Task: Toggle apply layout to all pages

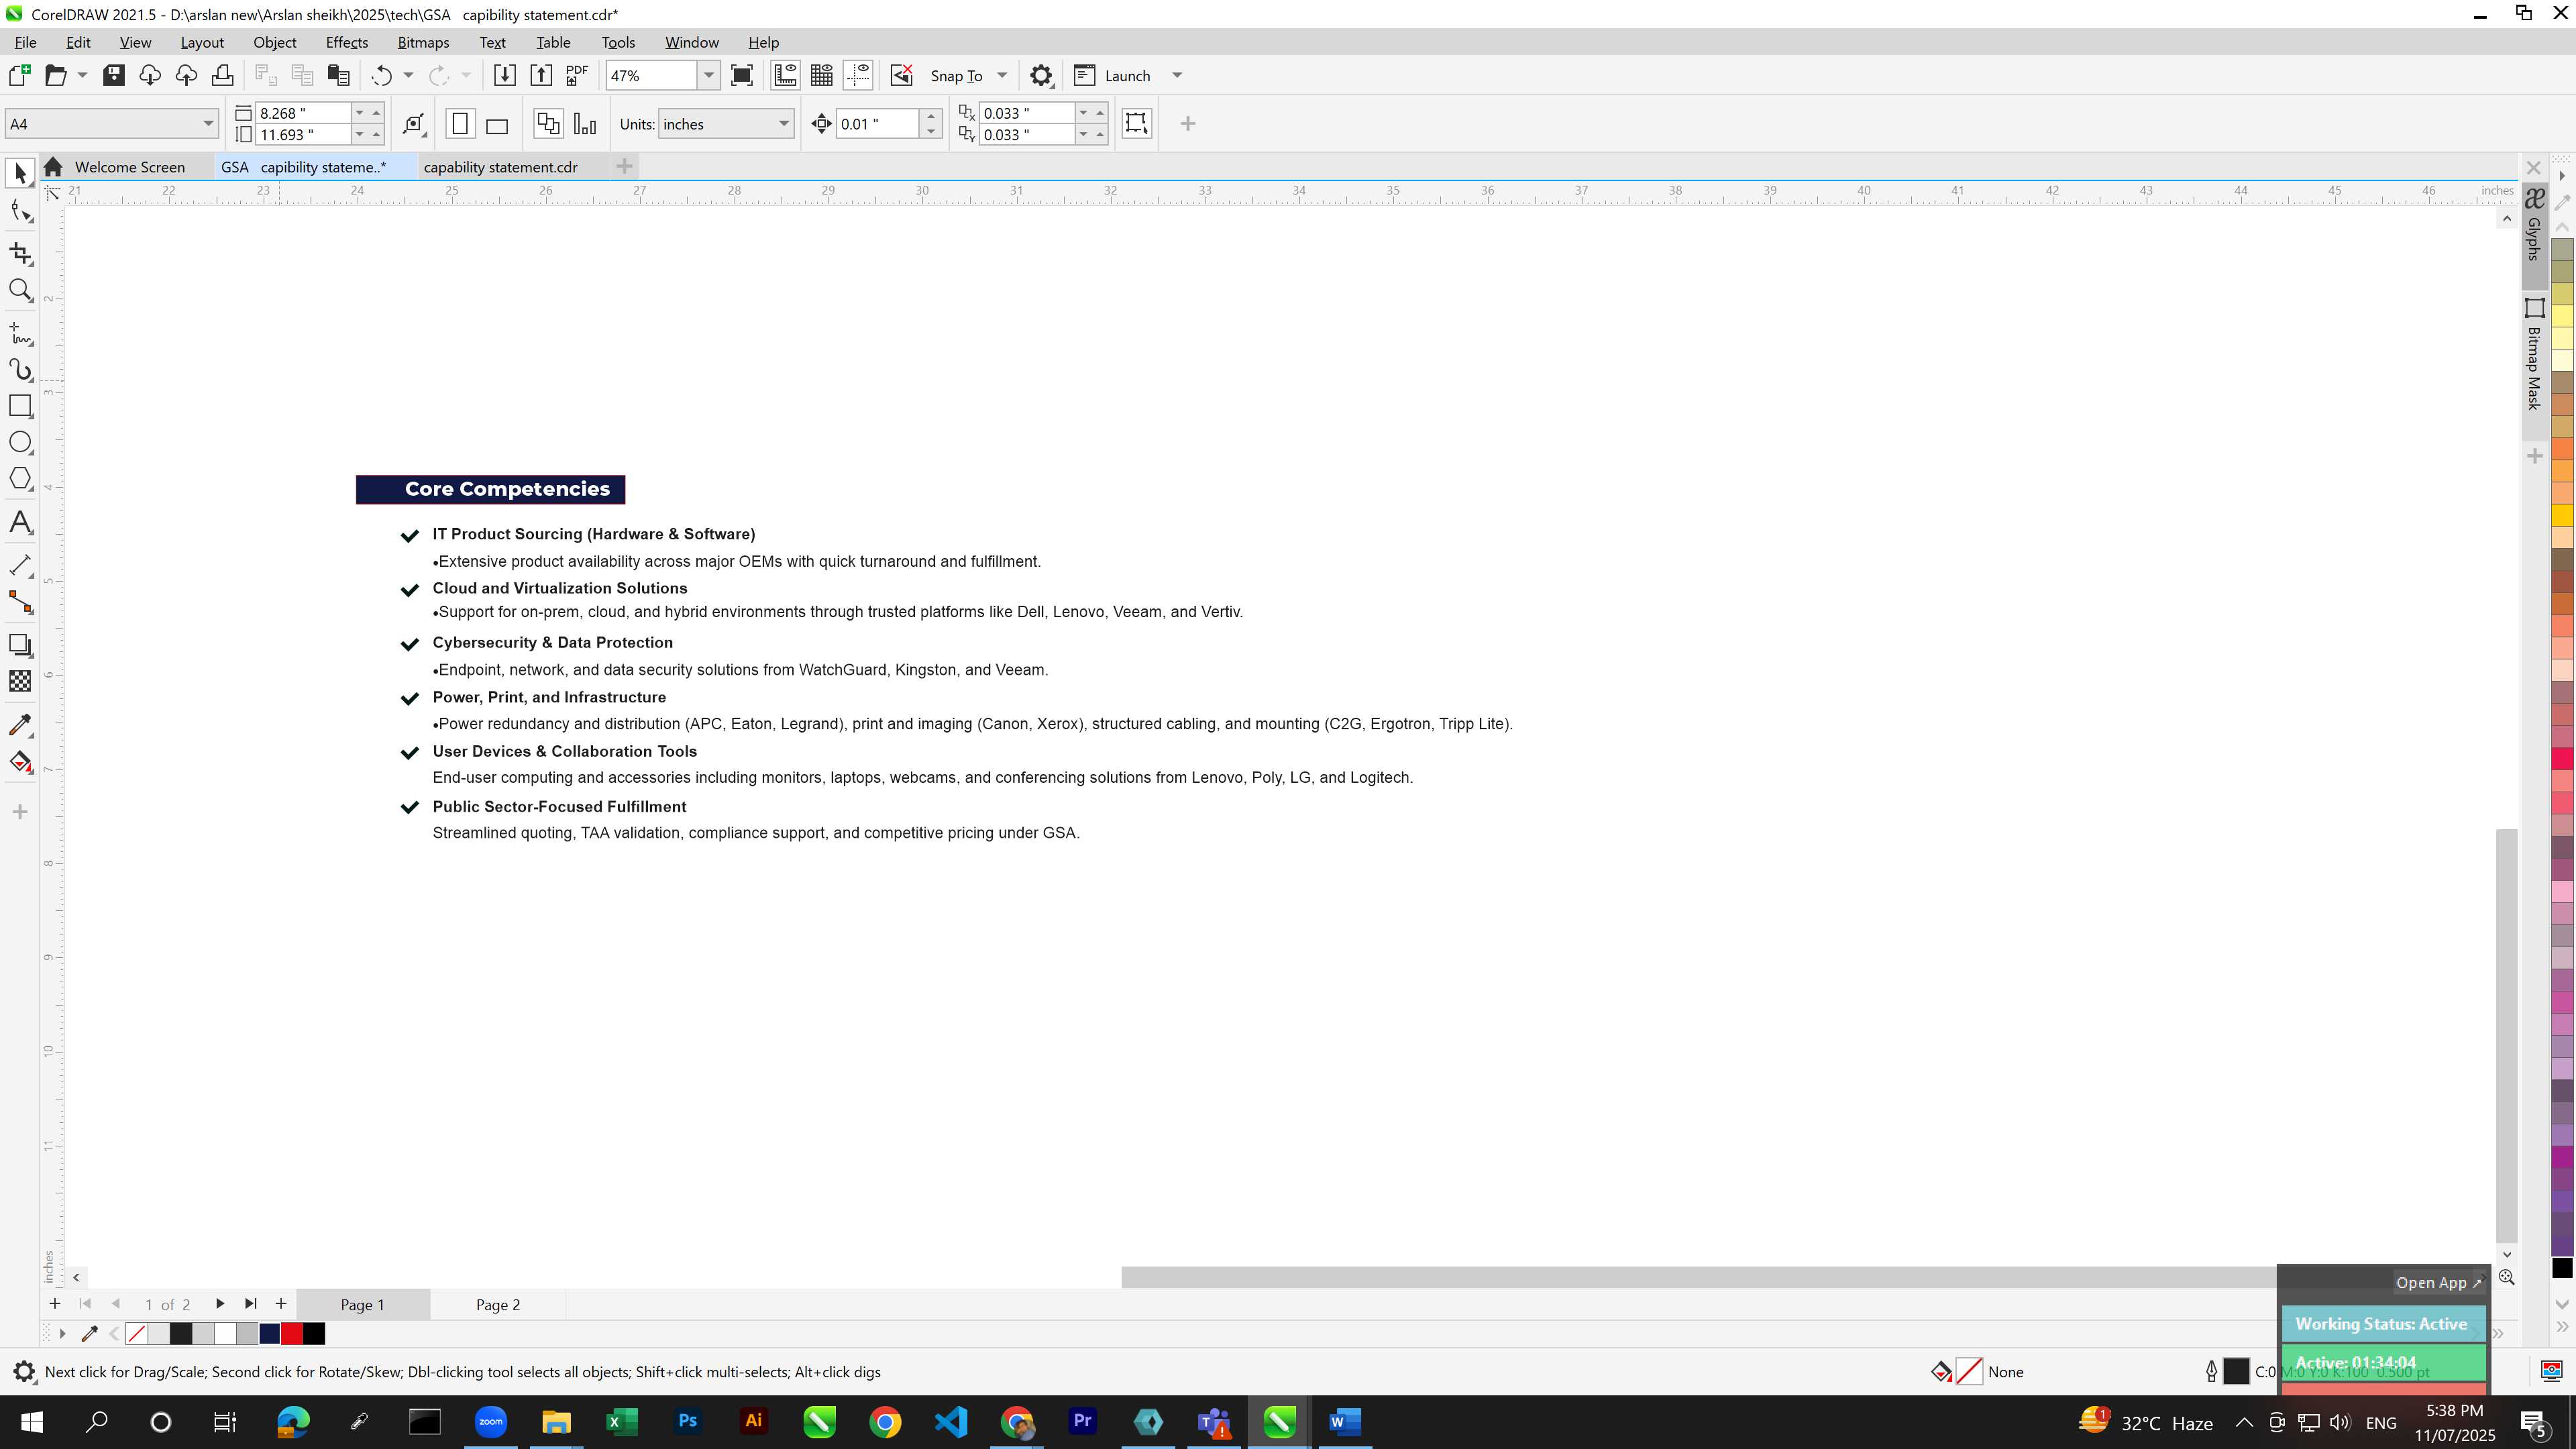Action: click(x=548, y=124)
